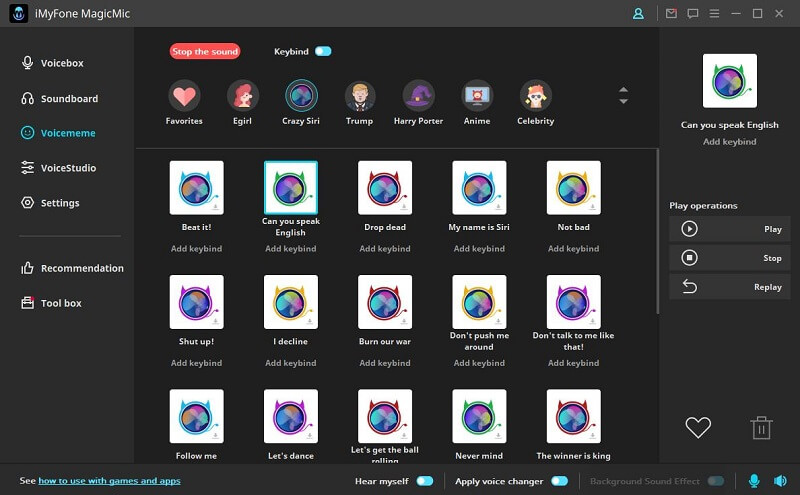This screenshot has width=800, height=495.
Task: Click the meme list scrollbar
Action: pos(657,232)
